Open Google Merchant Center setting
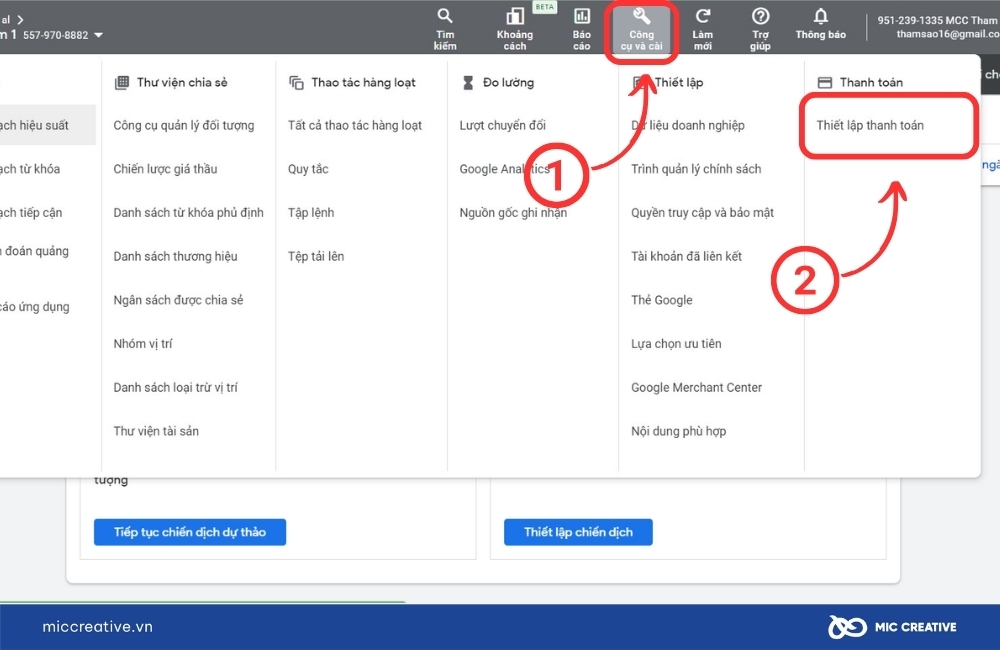This screenshot has width=1000, height=650. click(x=696, y=388)
